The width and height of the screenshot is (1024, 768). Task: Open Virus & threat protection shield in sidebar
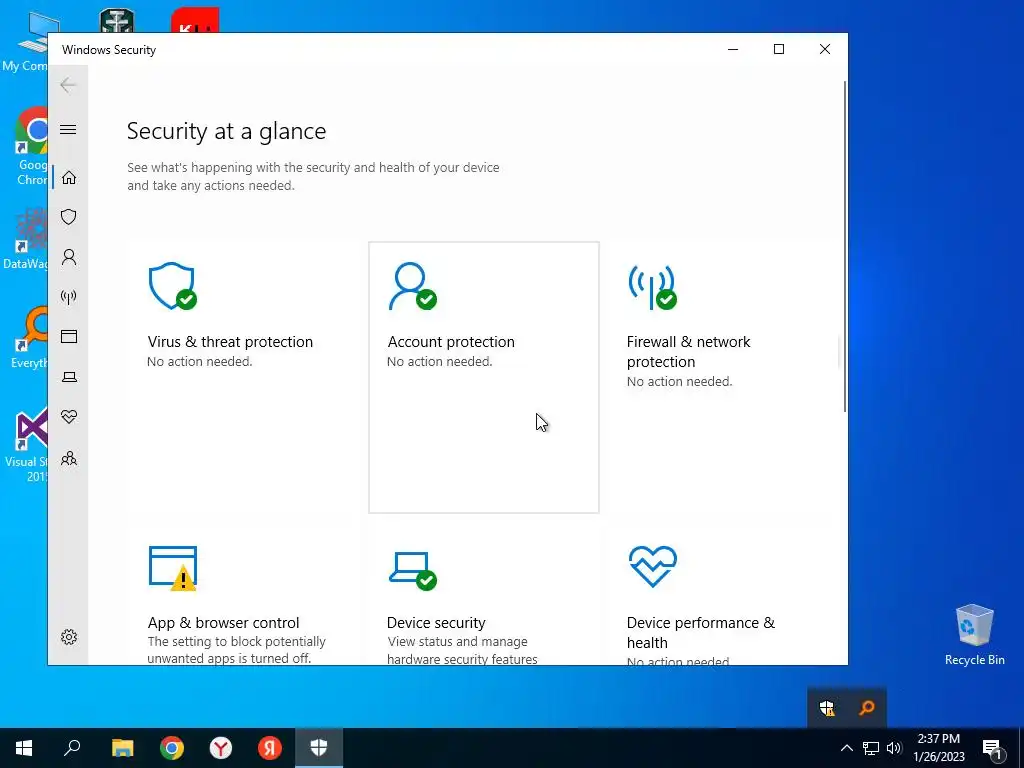pos(69,217)
